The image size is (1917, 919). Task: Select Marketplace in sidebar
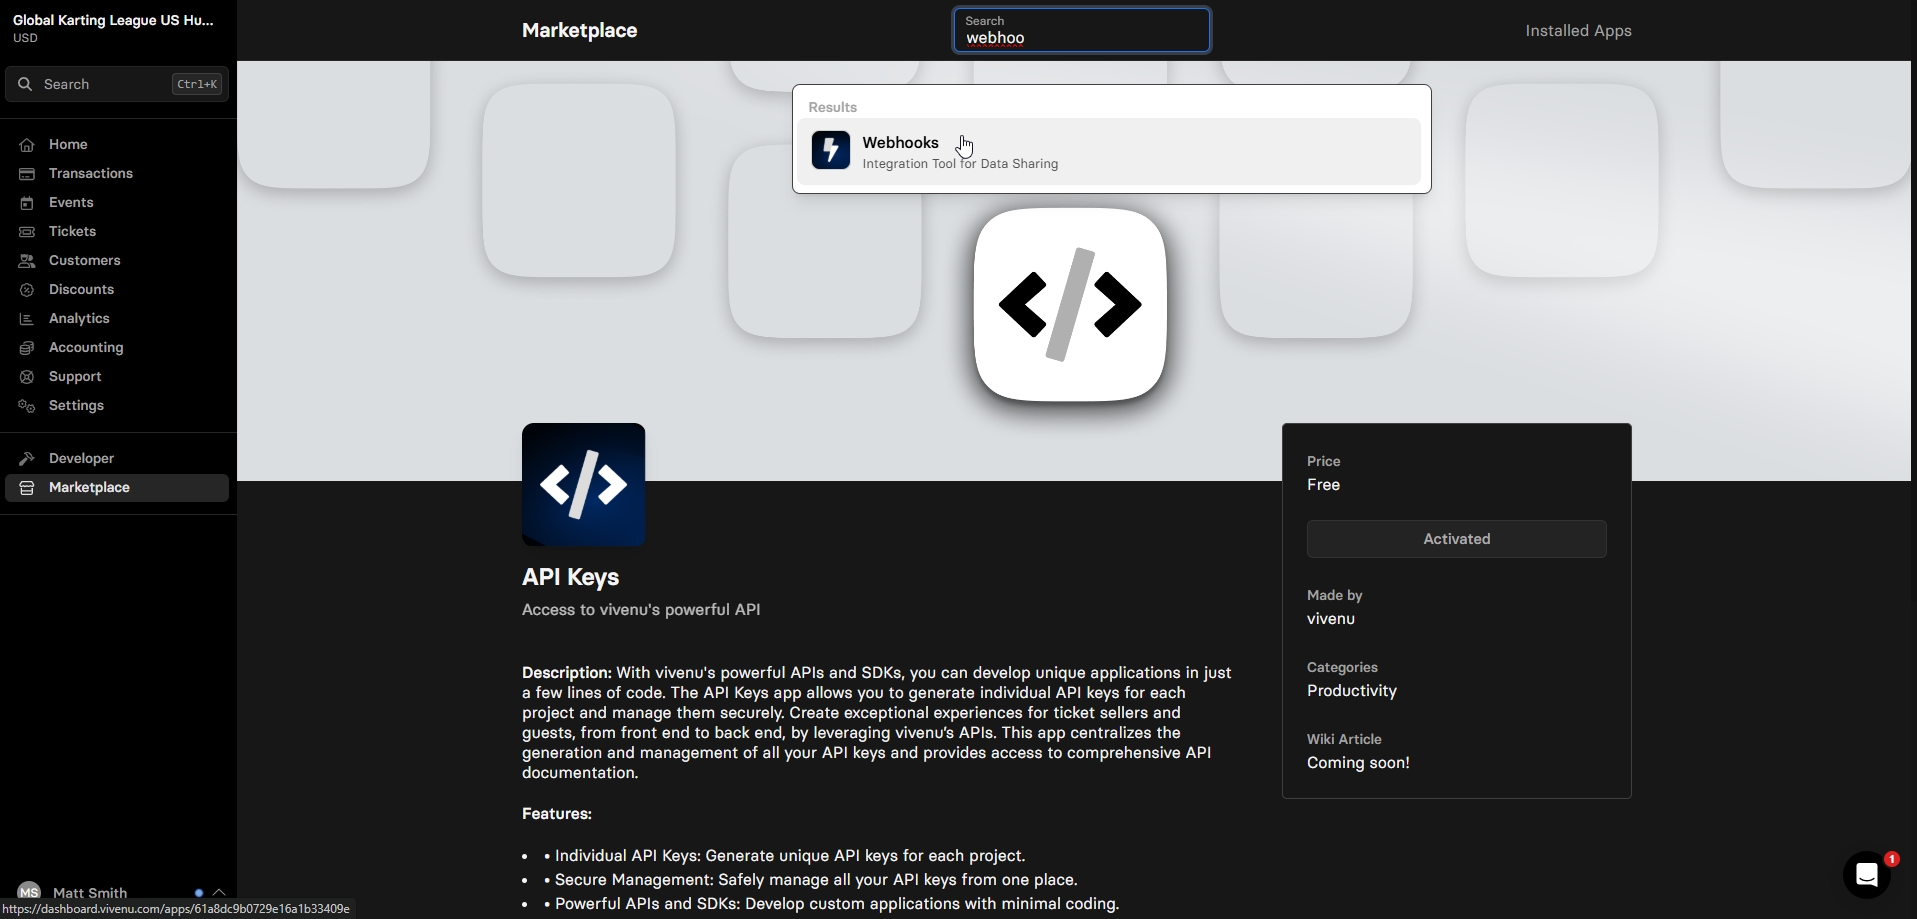(x=117, y=488)
